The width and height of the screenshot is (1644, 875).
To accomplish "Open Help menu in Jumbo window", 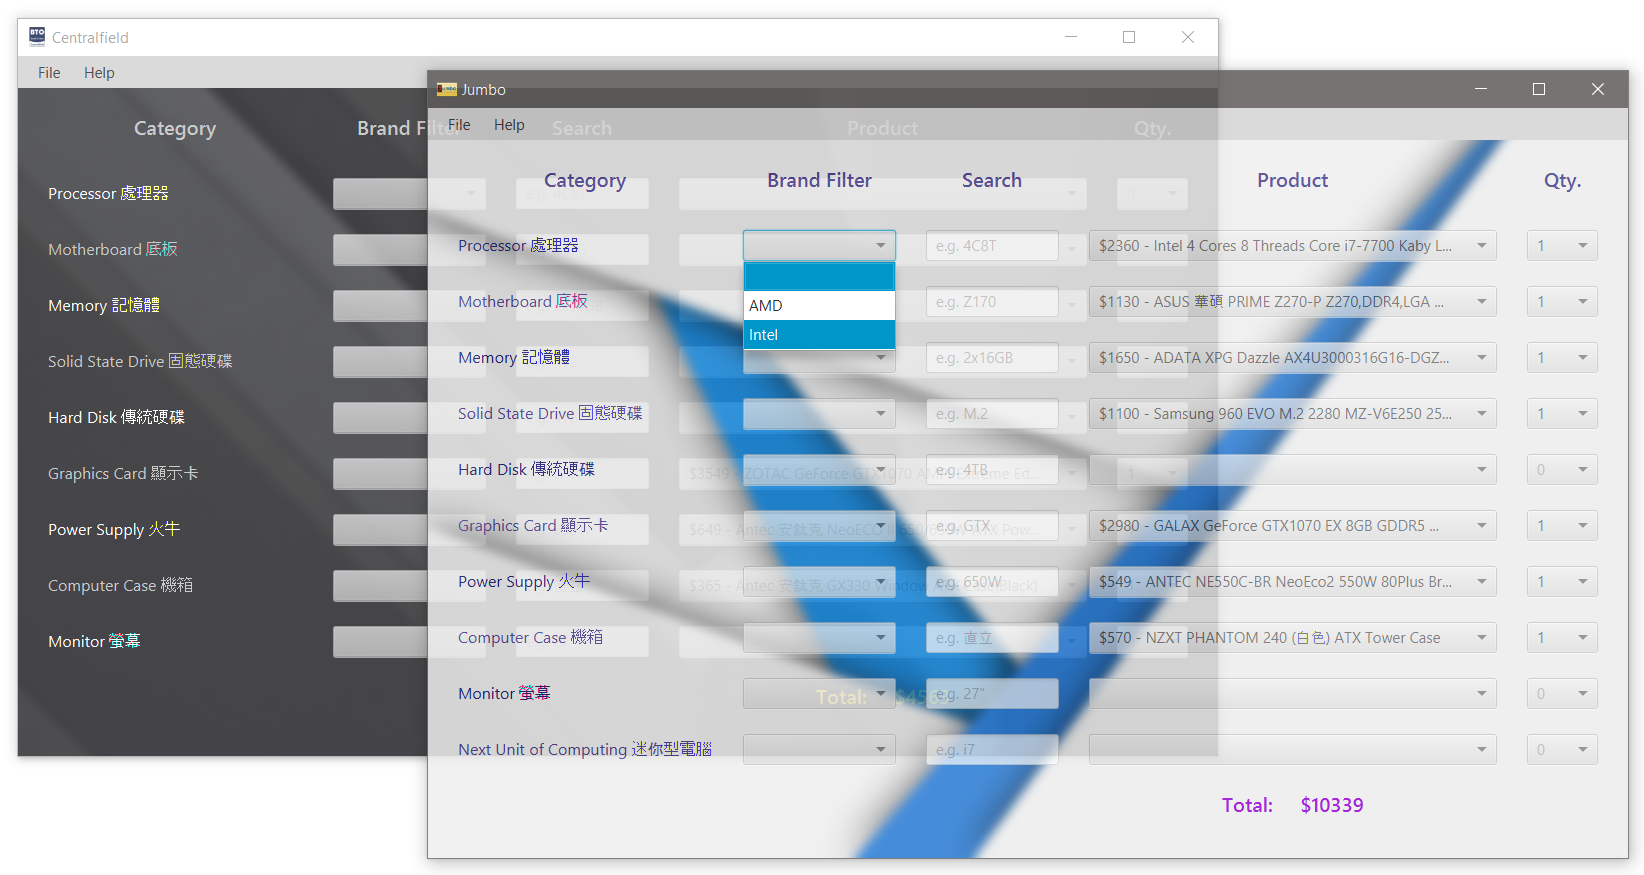I will [x=509, y=125].
